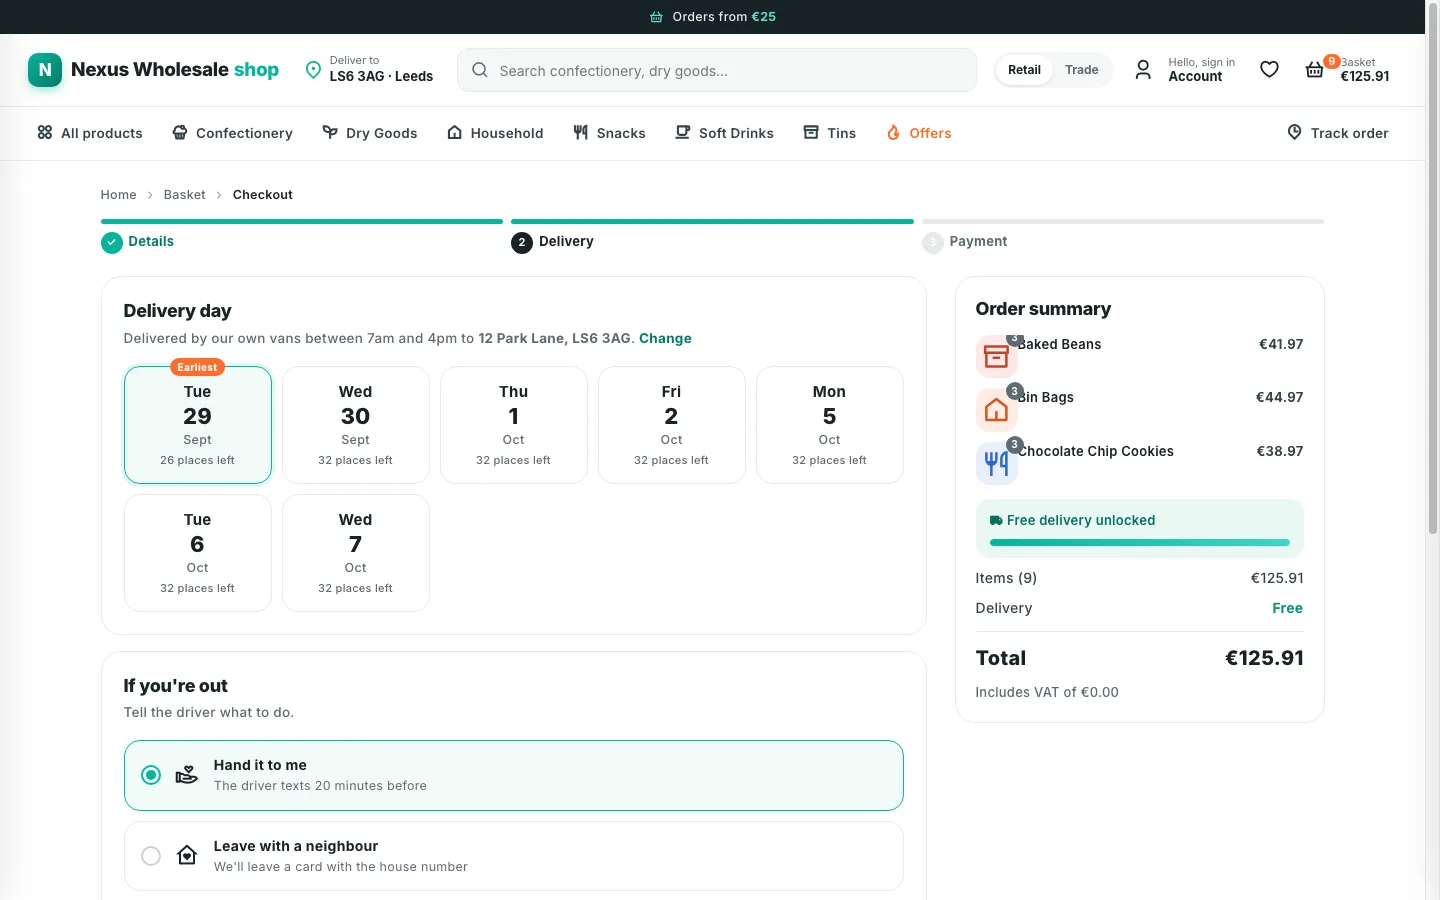Click the search magnifier icon

click(480, 70)
